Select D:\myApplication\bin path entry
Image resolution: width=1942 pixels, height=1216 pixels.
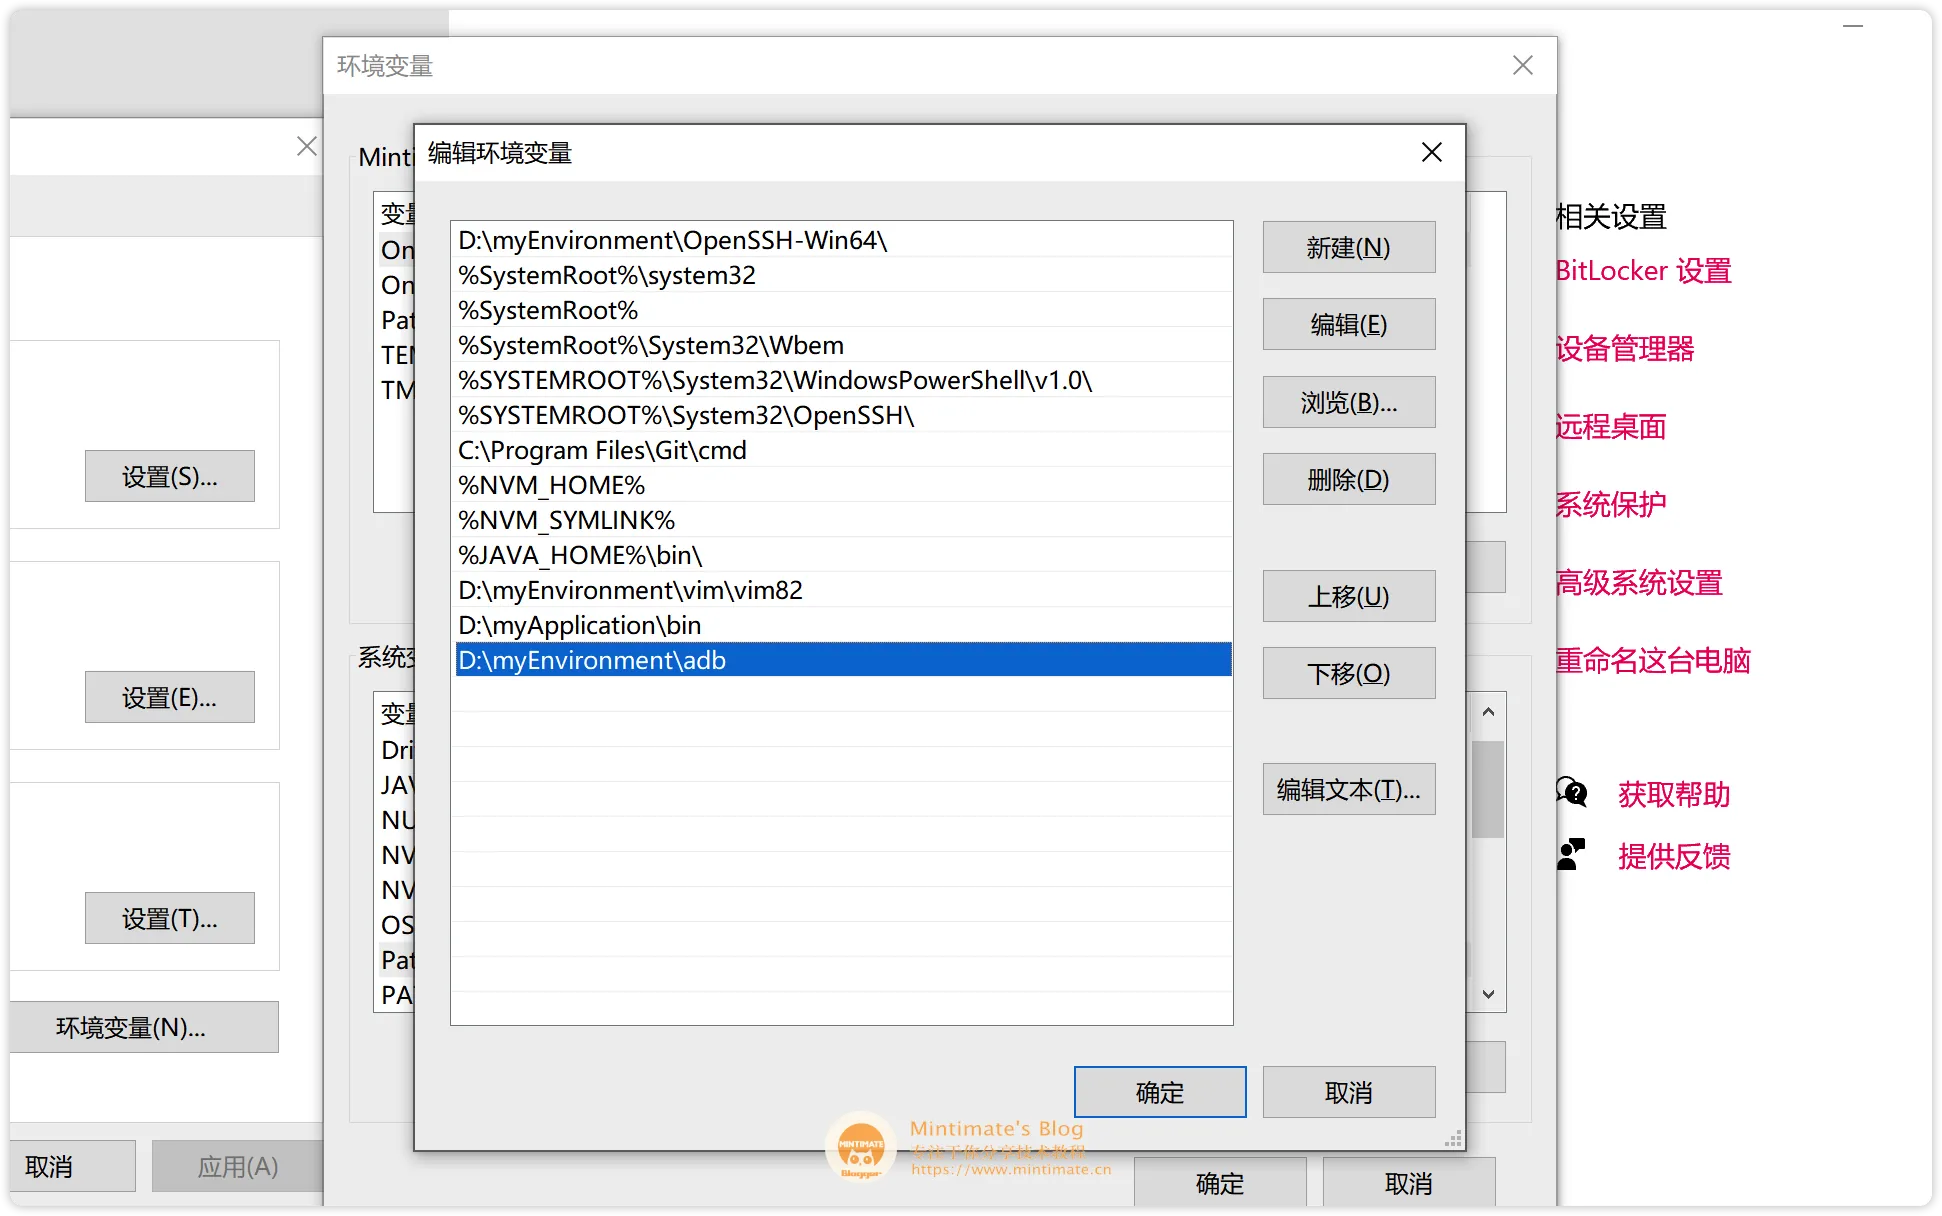pyautogui.click(x=839, y=625)
